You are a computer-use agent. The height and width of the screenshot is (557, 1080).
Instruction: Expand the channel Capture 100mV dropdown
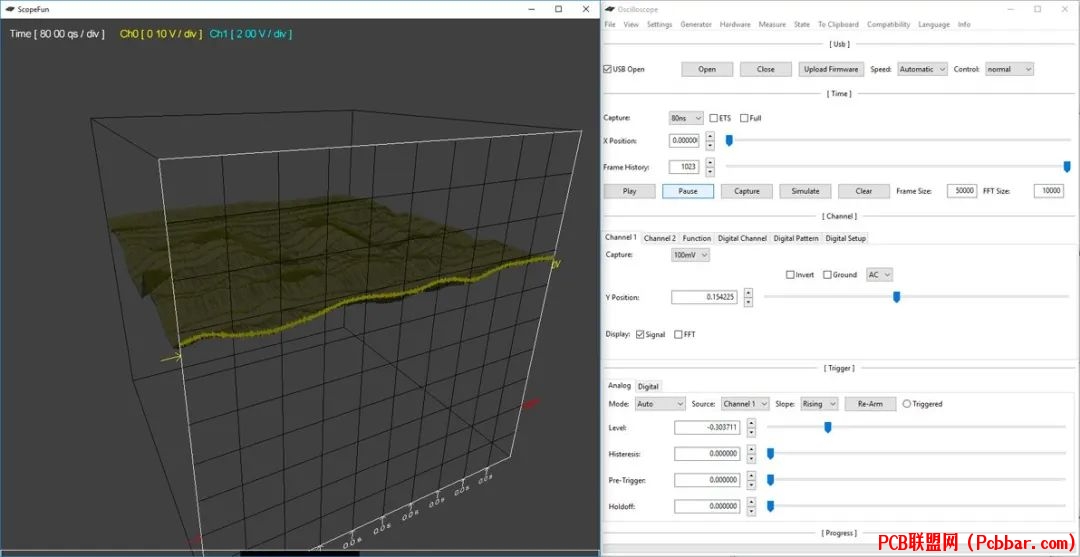690,255
